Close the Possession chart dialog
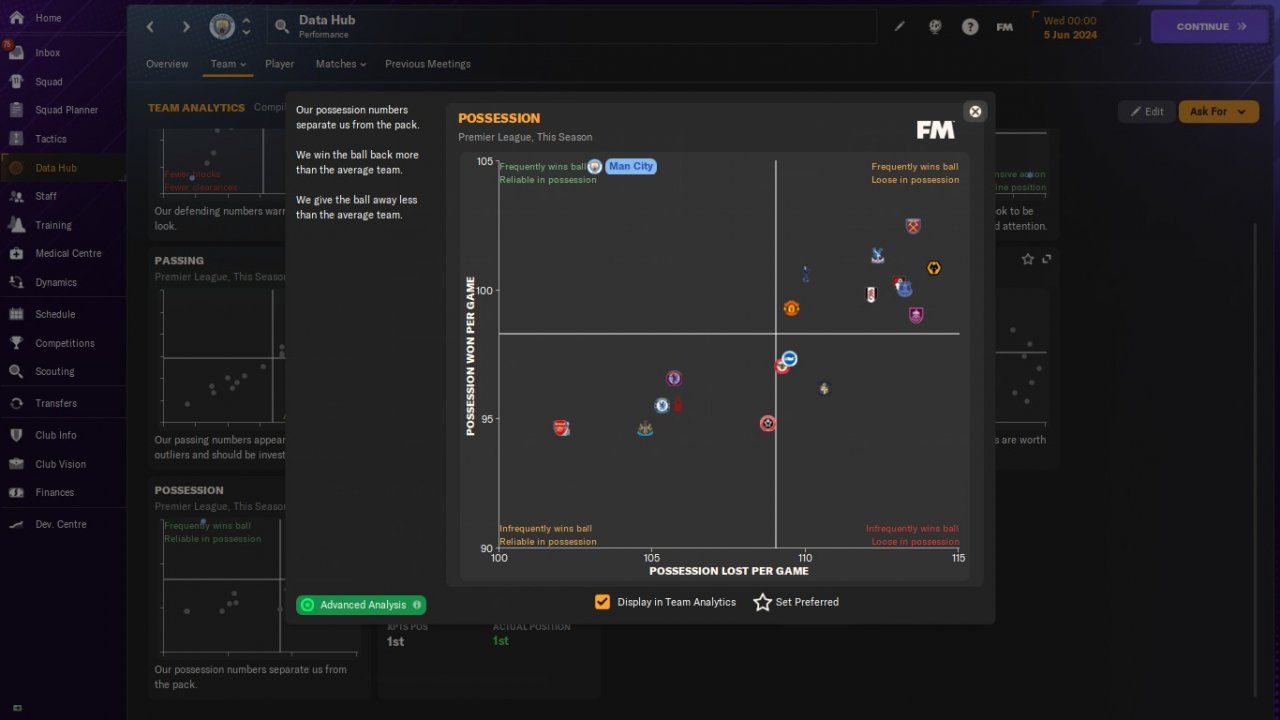 point(976,111)
